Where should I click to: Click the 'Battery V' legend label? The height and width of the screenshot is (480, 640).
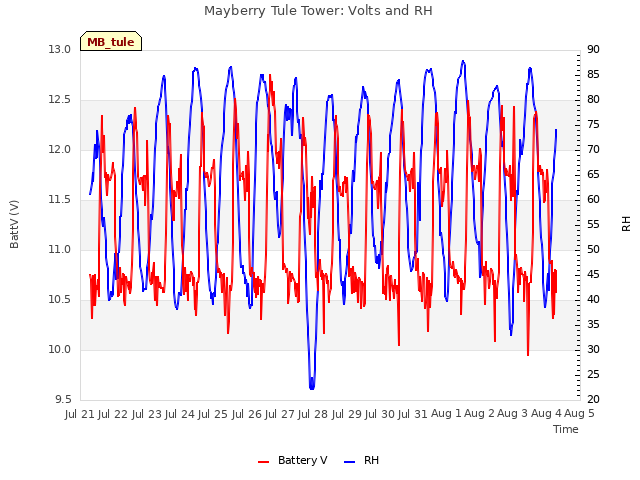302,460
